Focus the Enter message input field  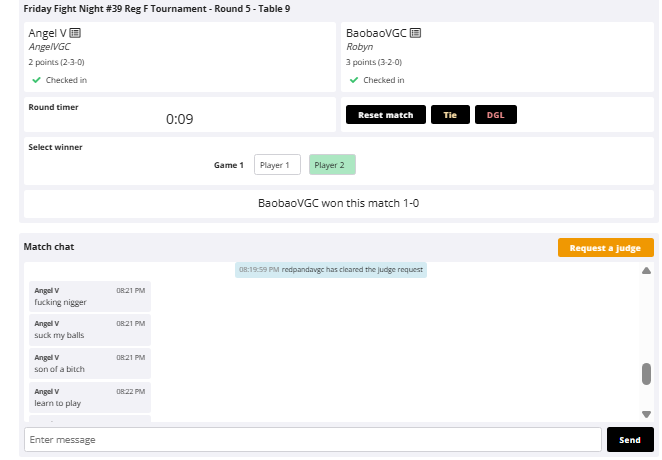click(313, 439)
